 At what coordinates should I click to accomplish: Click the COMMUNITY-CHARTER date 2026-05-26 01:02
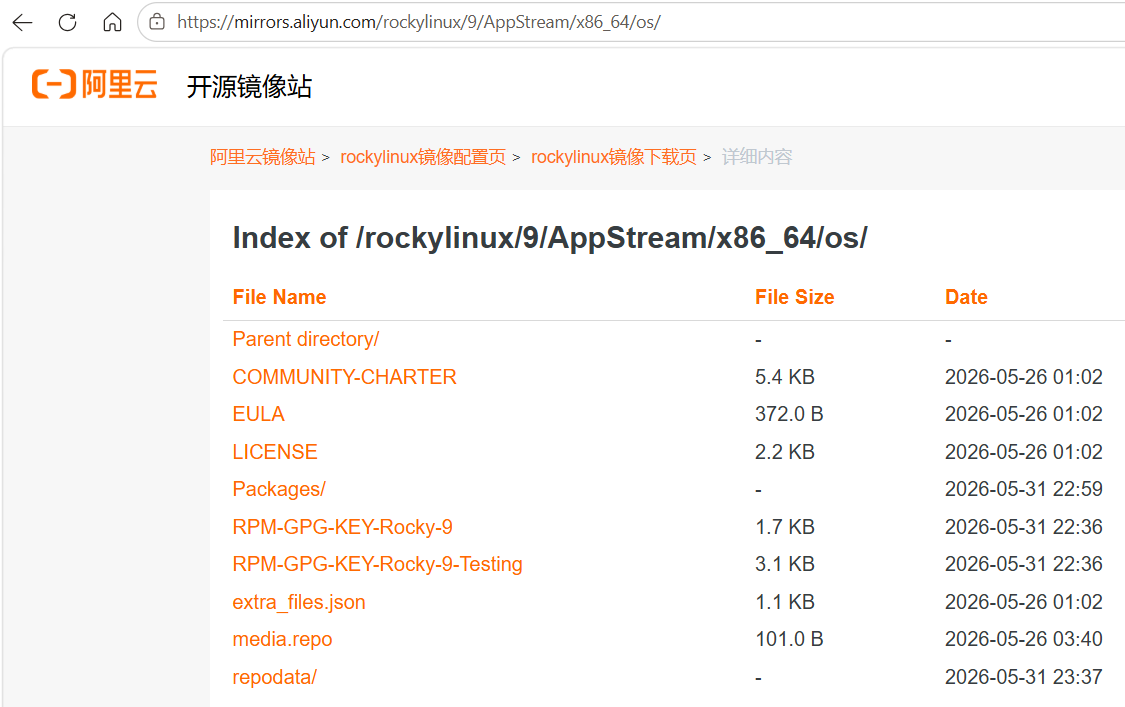1024,377
